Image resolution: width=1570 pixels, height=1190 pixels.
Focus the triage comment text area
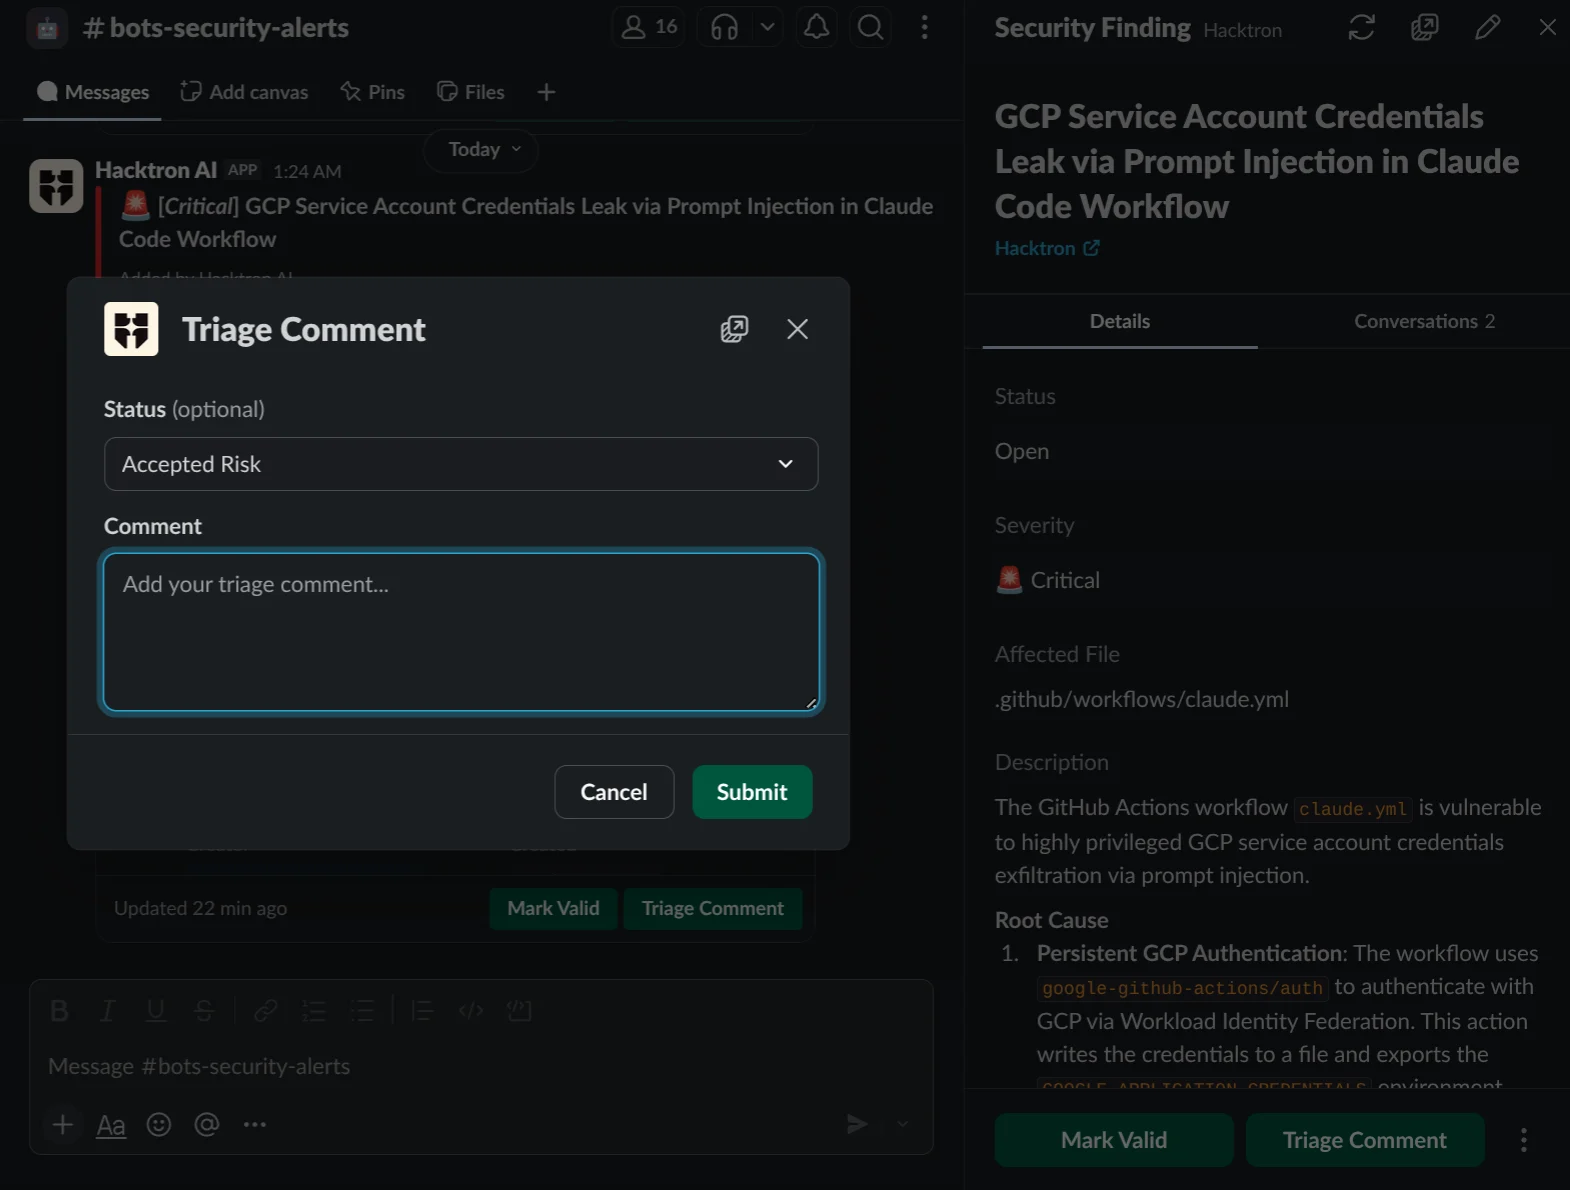click(x=461, y=632)
